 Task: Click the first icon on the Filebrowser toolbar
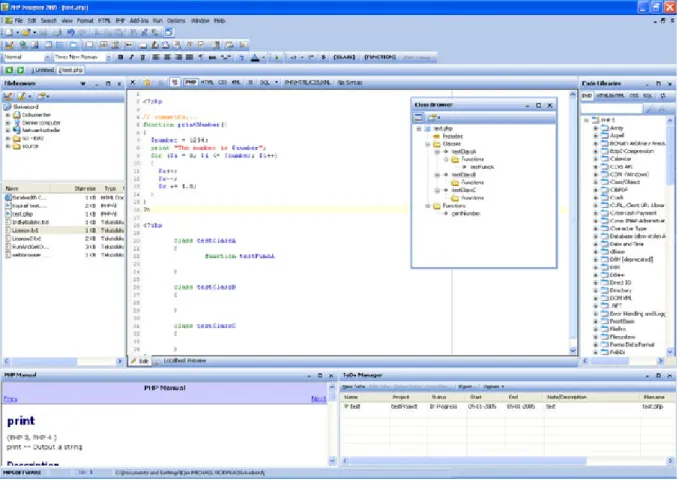(8, 96)
